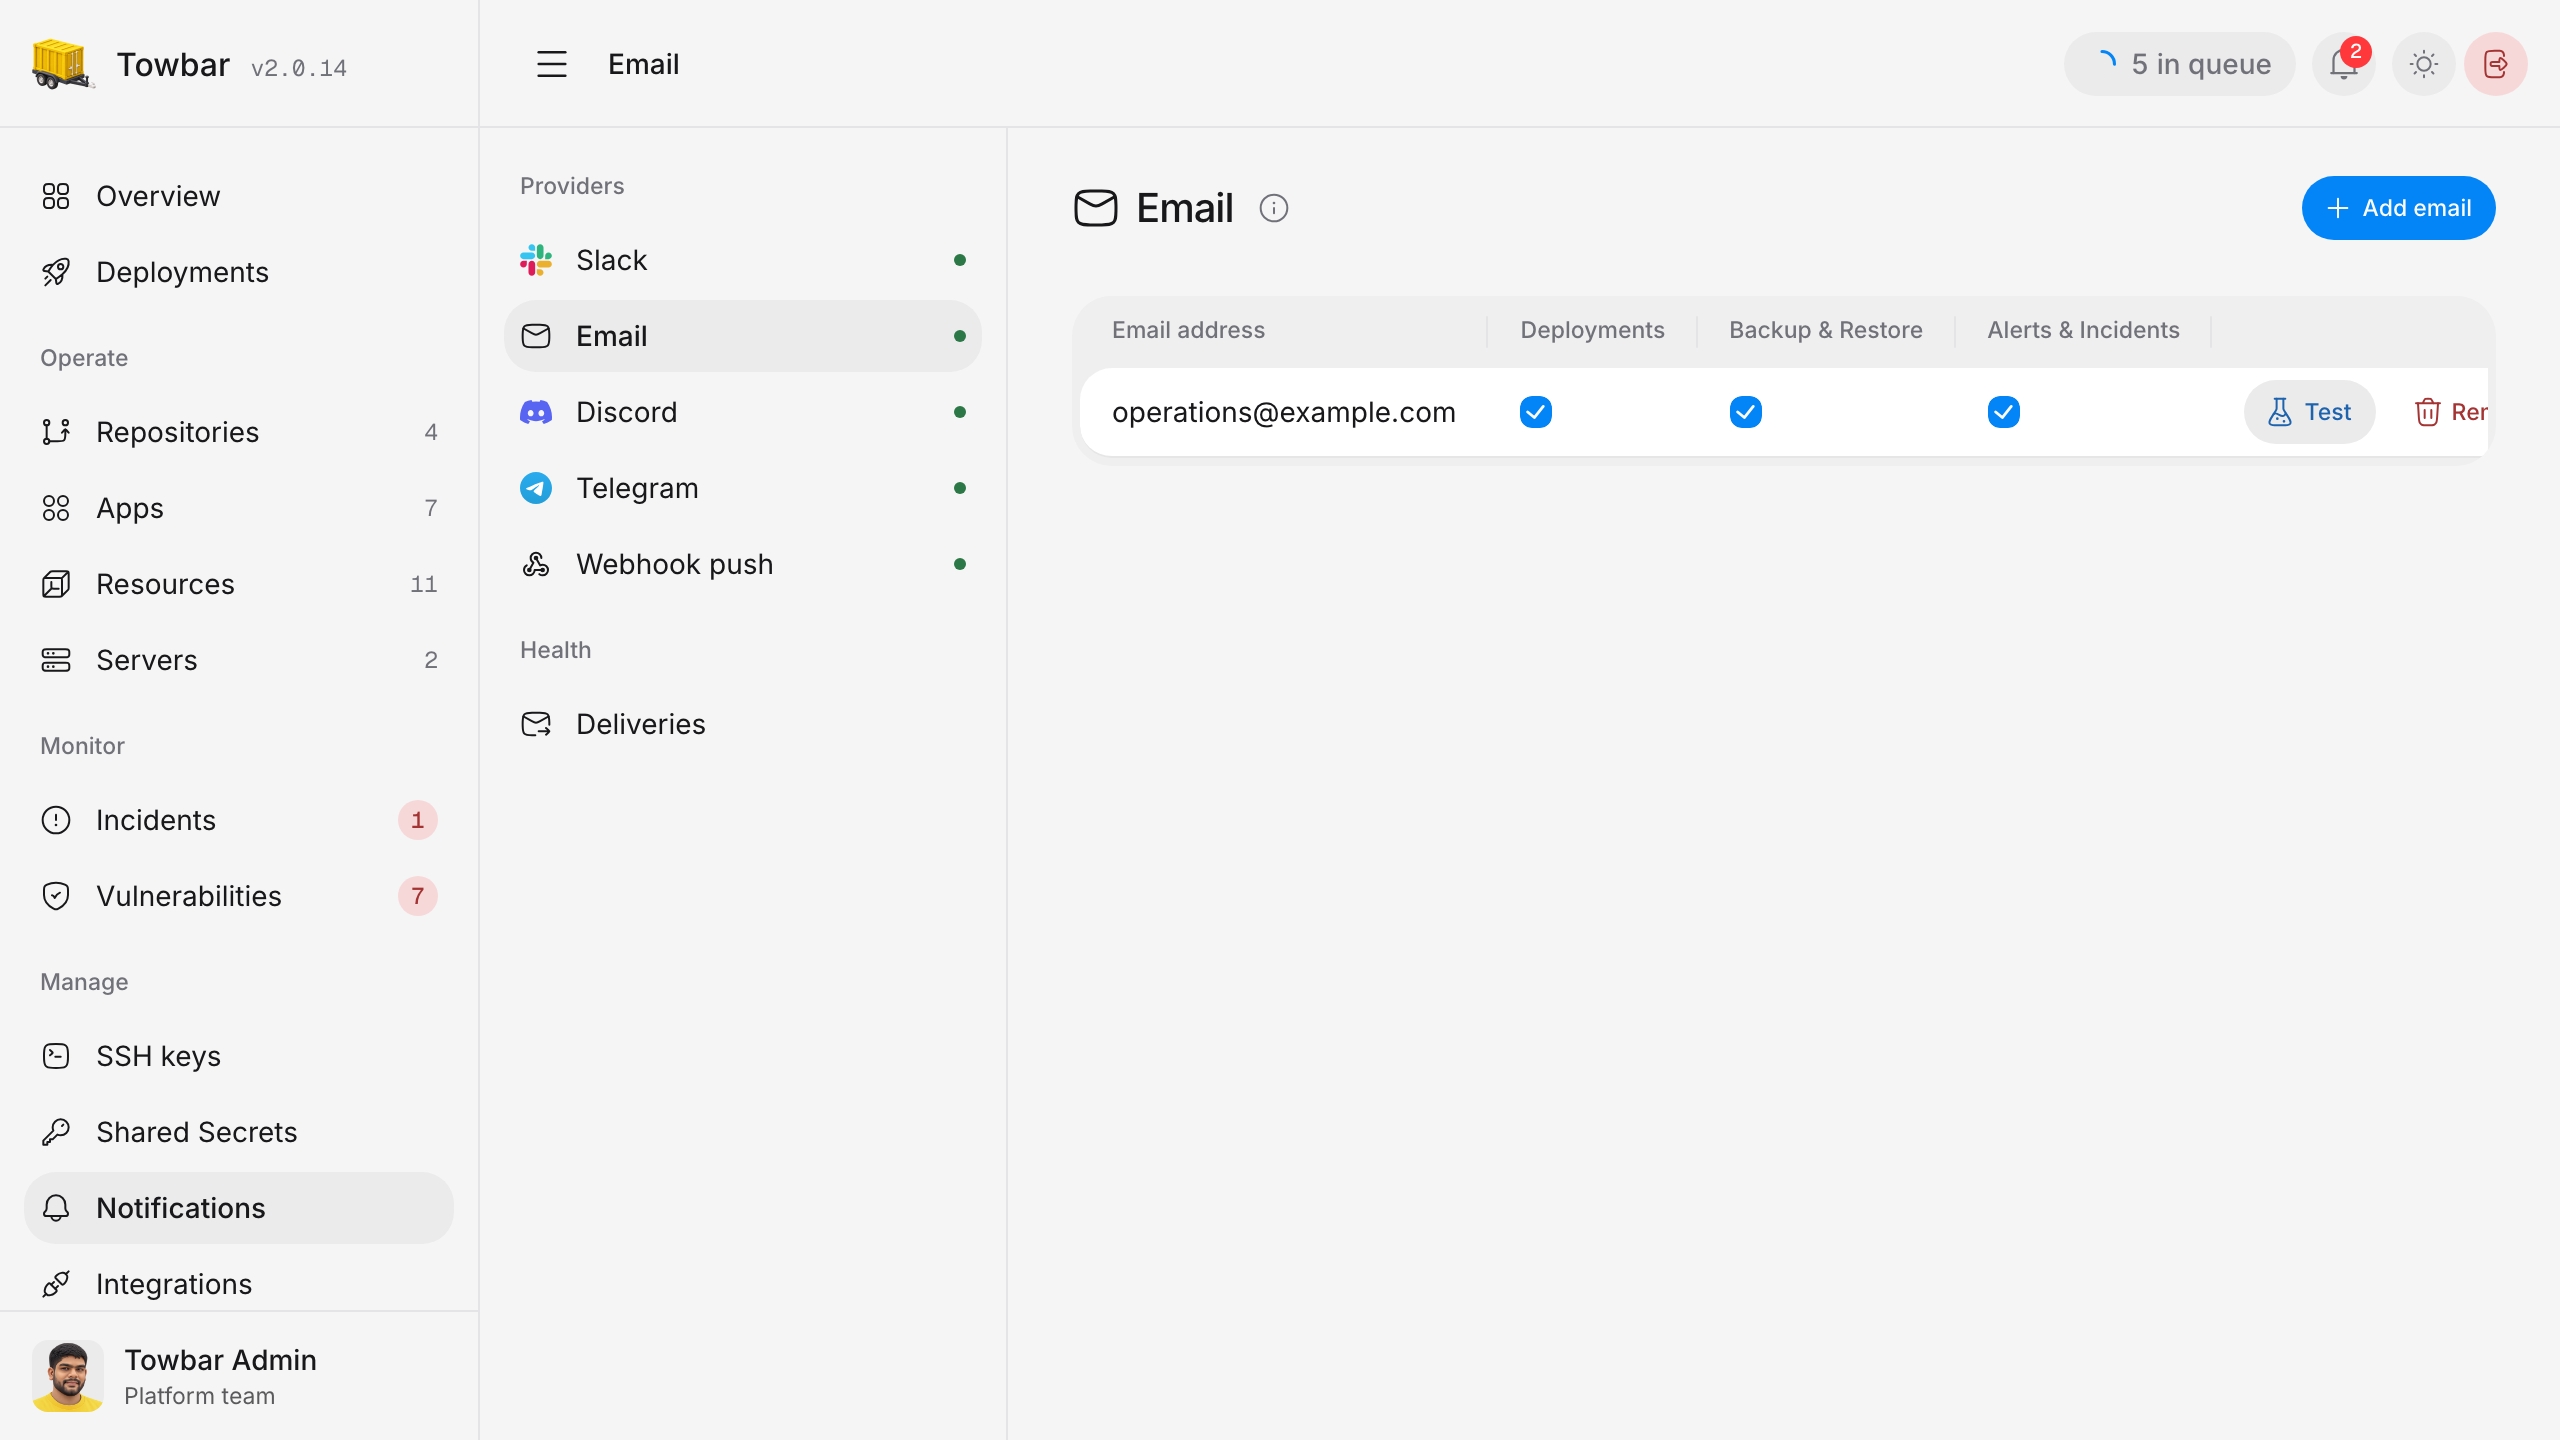This screenshot has height=1440, width=2560.
Task: Open Incidents in the sidebar
Action: point(239,820)
